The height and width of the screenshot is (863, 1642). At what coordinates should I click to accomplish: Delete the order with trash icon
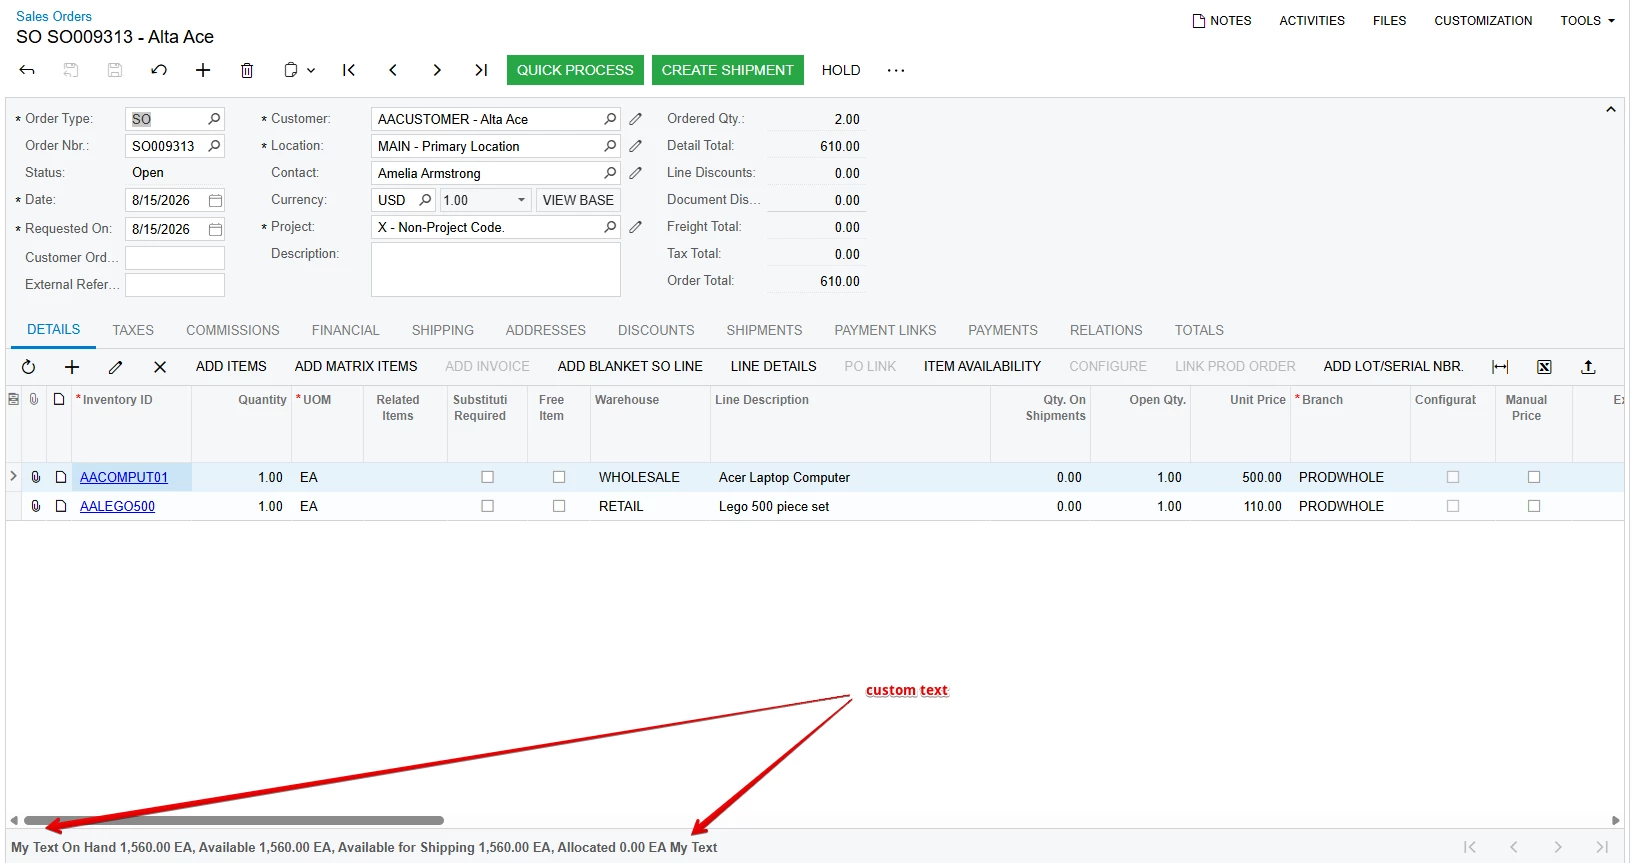pyautogui.click(x=247, y=70)
